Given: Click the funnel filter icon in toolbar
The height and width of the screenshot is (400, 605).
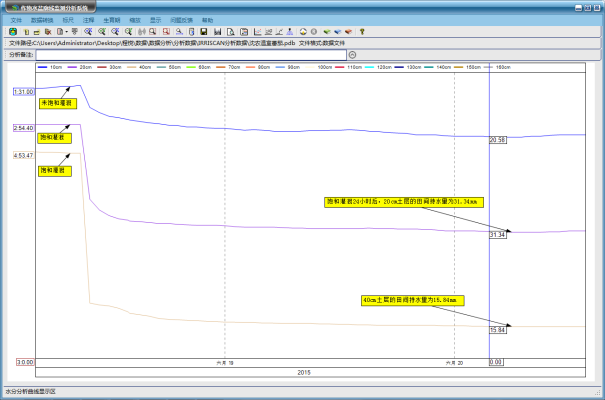Looking at the screenshot, I should point(75,32).
